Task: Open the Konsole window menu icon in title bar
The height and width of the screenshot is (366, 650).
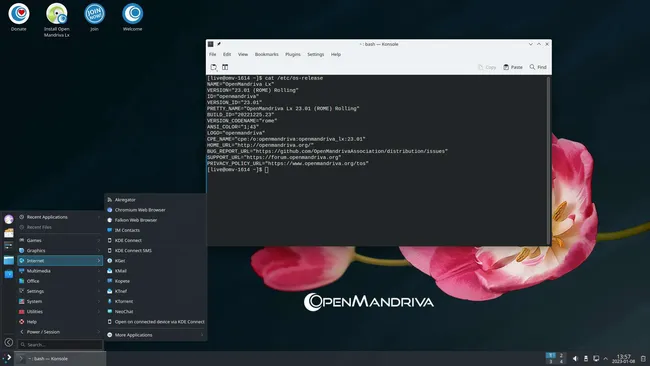Action: (x=211, y=44)
